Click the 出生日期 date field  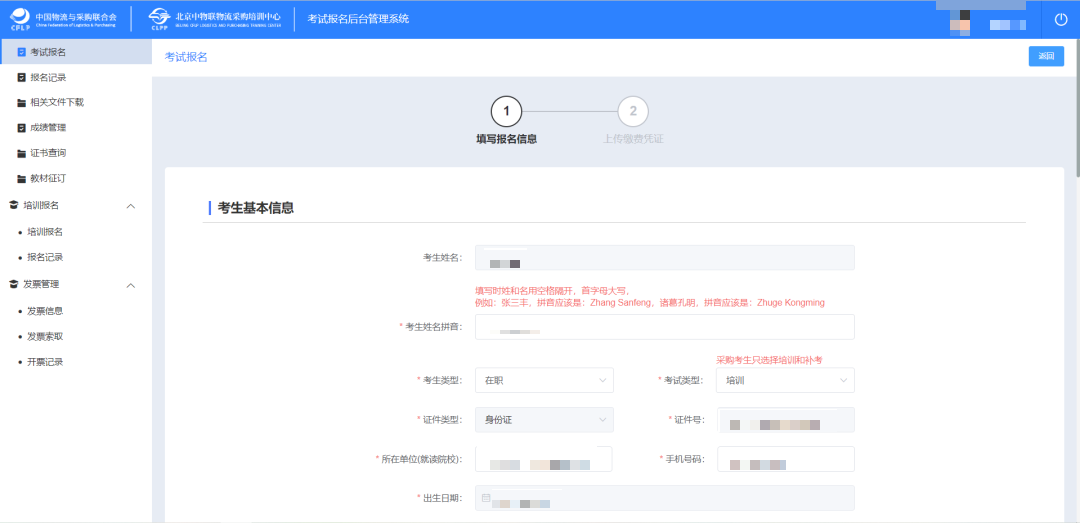tap(665, 498)
